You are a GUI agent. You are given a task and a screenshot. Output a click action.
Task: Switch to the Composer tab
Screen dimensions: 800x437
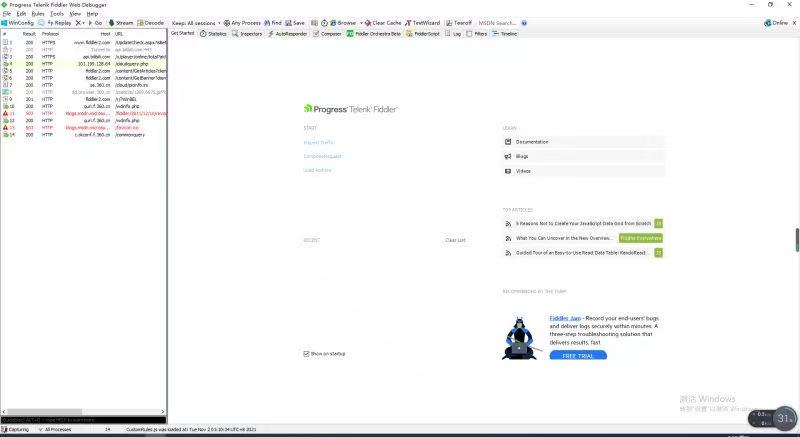[x=327, y=34]
